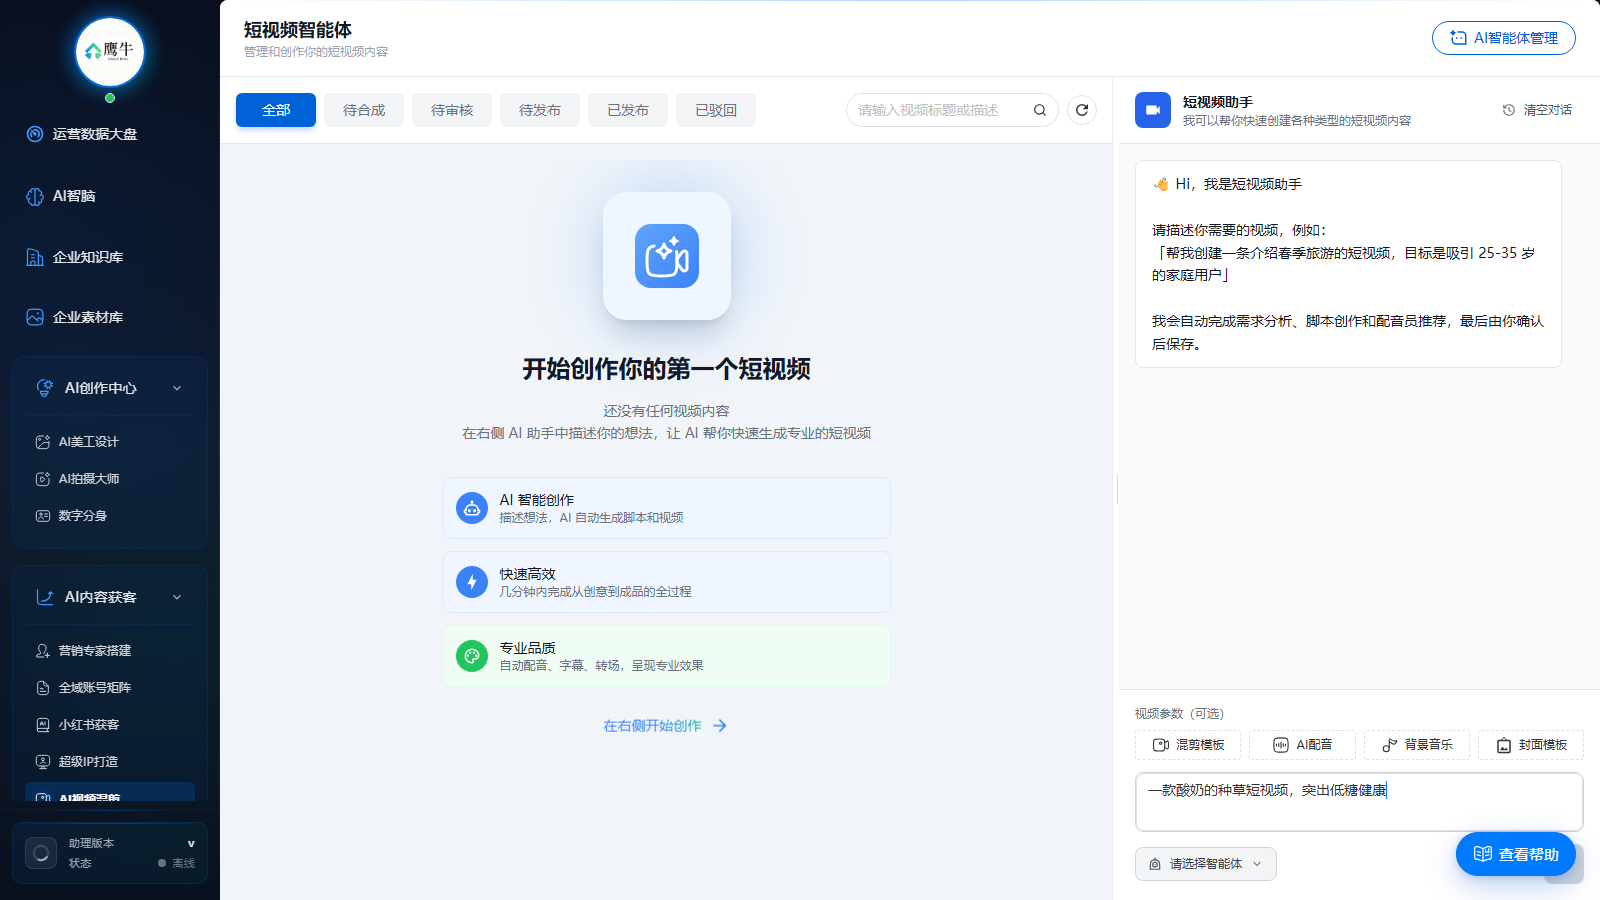
Task: Click the AI 智能创作 feature card
Action: pyautogui.click(x=667, y=508)
